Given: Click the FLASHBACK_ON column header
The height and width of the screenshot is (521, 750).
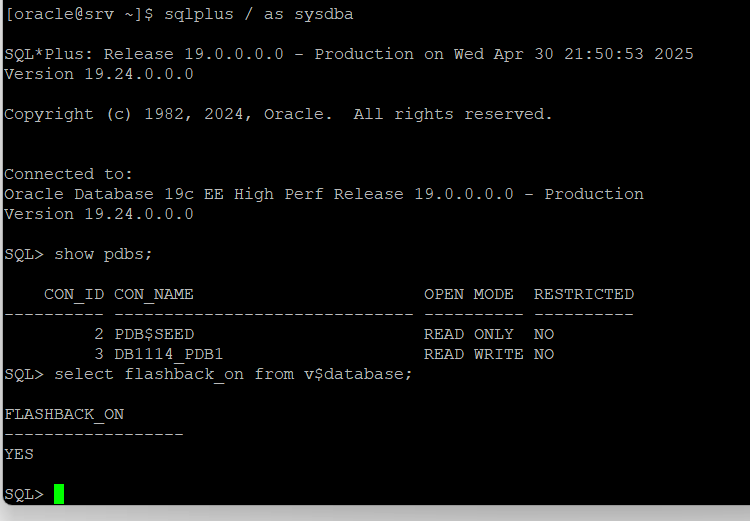Looking at the screenshot, I should (64, 414).
